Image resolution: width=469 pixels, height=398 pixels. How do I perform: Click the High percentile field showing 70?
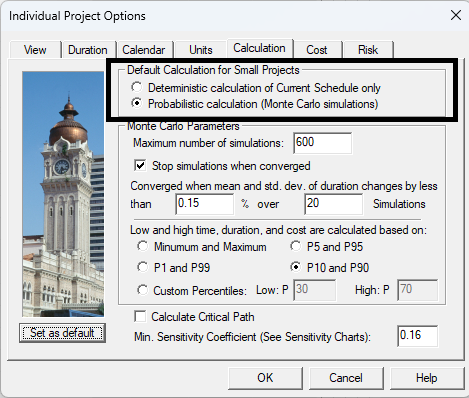(417, 290)
